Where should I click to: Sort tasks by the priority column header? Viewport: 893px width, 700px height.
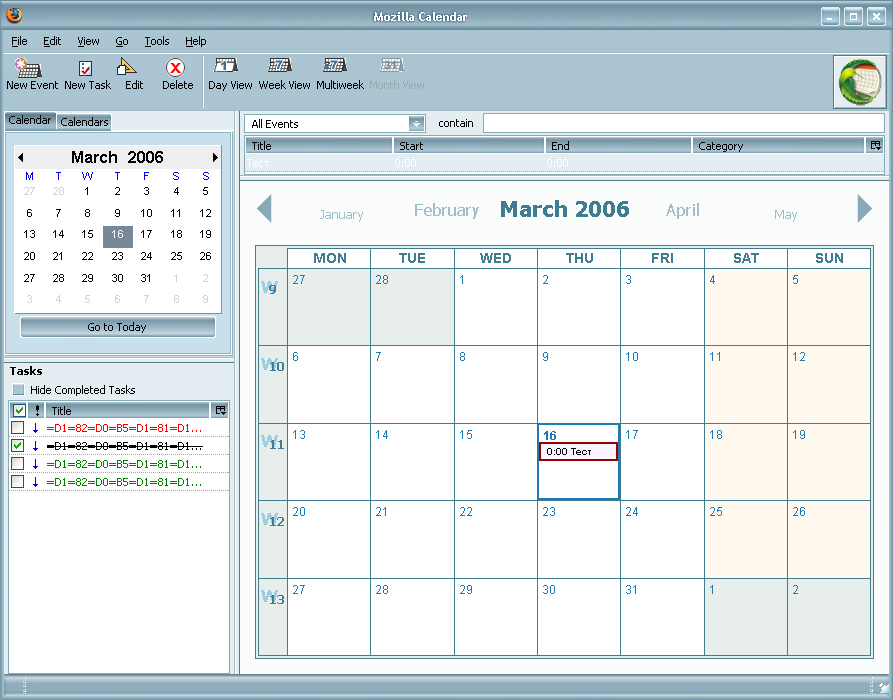pos(37,410)
